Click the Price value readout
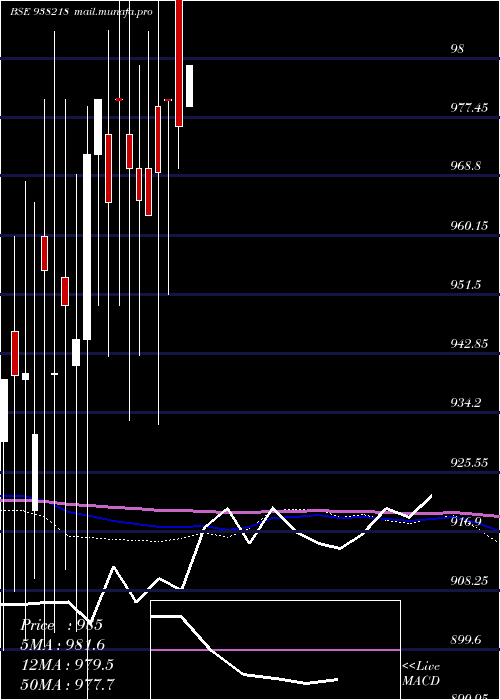 coord(62,625)
